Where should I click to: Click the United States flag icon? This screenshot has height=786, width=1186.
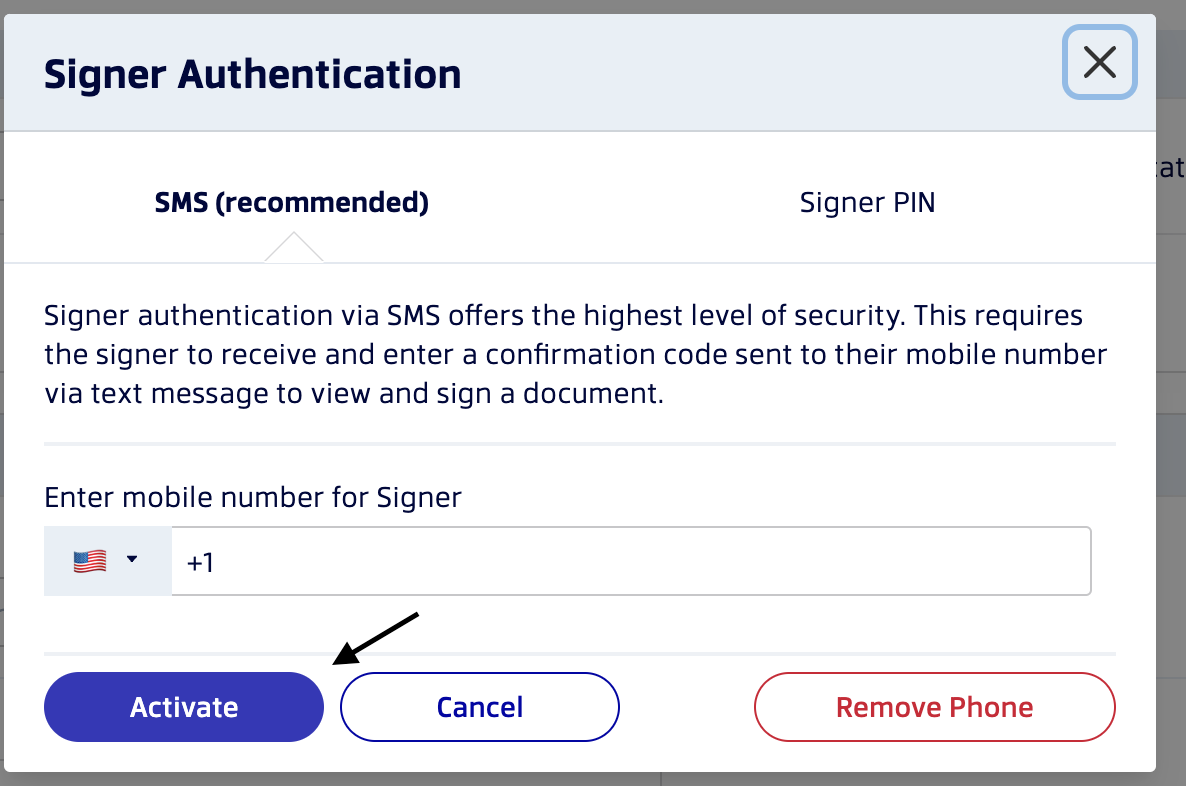[x=90, y=561]
